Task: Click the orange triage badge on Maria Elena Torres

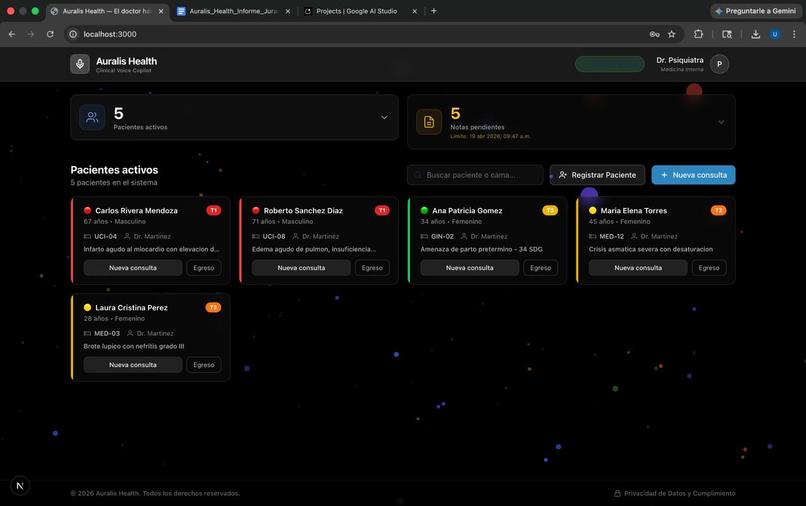Action: click(719, 210)
